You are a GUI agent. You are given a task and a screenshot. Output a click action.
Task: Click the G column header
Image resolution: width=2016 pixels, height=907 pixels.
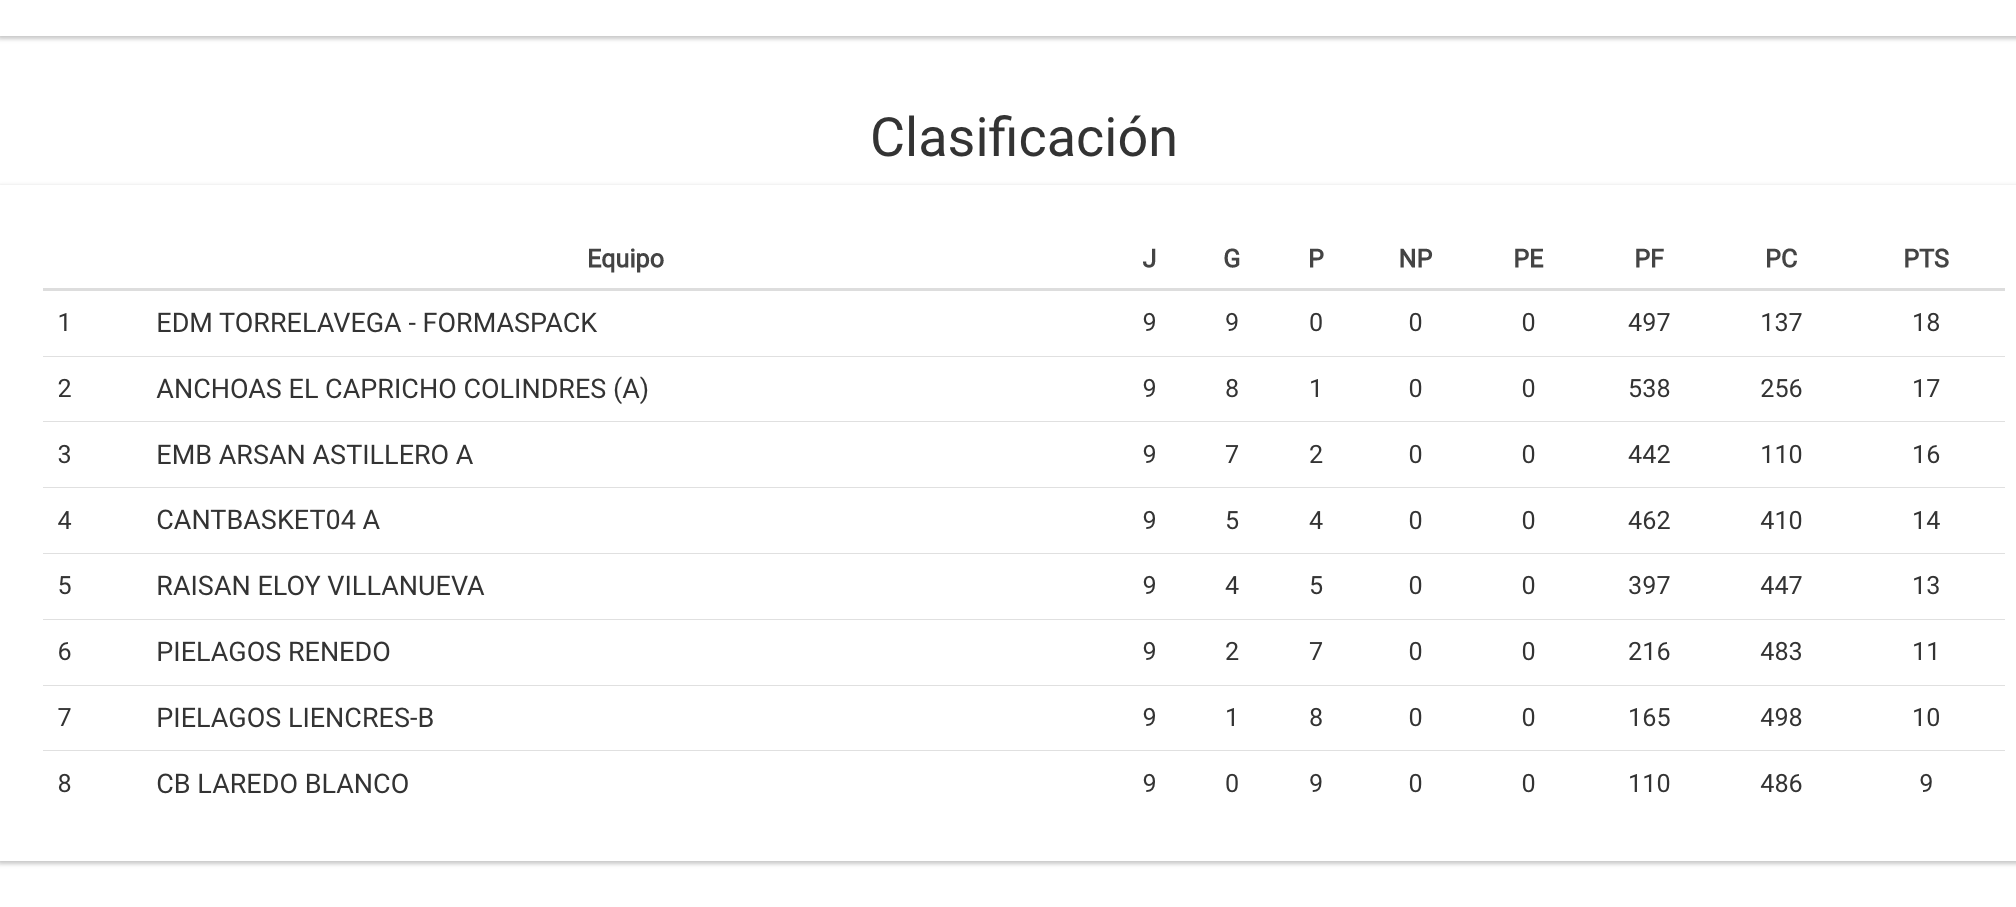[x=1231, y=259]
